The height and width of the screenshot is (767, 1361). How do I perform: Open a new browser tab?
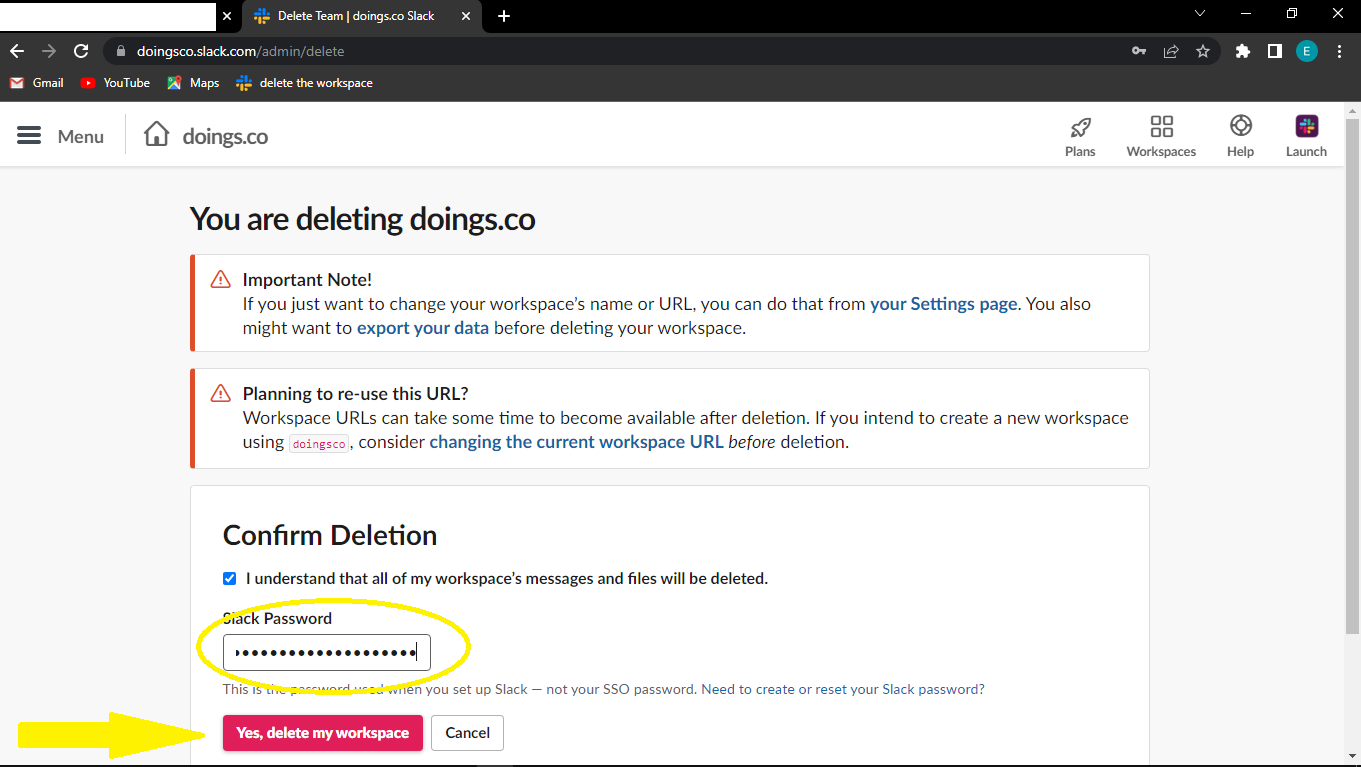tap(504, 16)
